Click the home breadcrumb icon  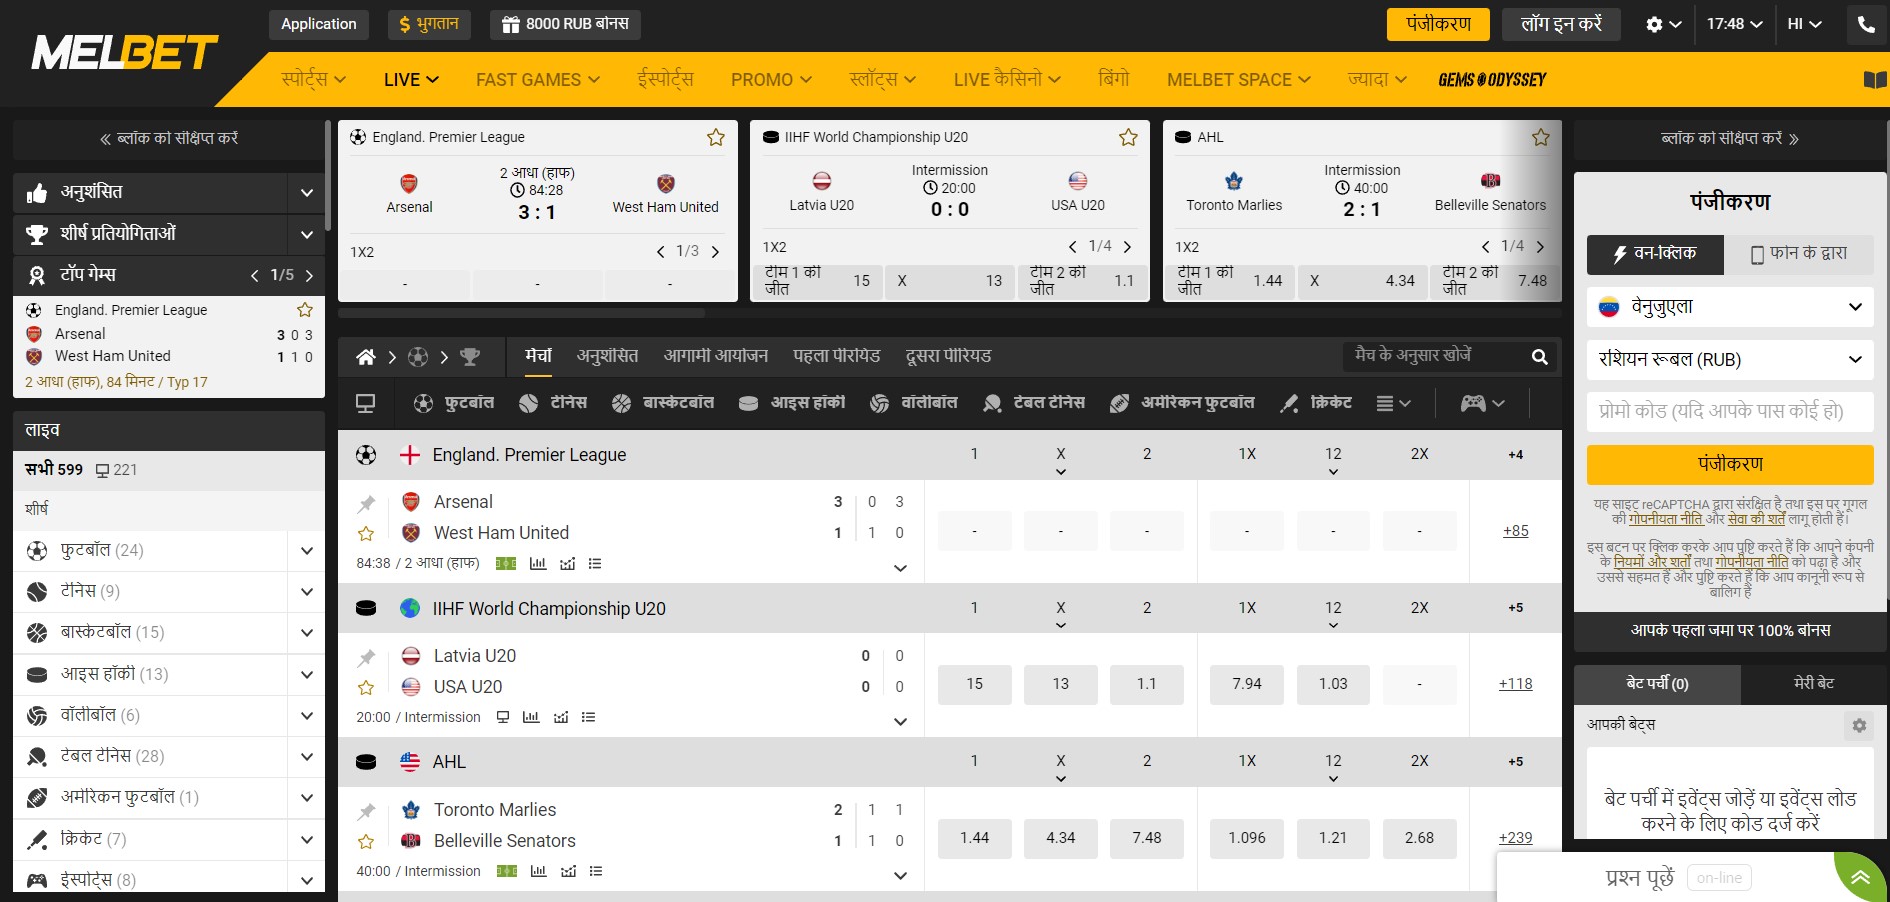(366, 357)
